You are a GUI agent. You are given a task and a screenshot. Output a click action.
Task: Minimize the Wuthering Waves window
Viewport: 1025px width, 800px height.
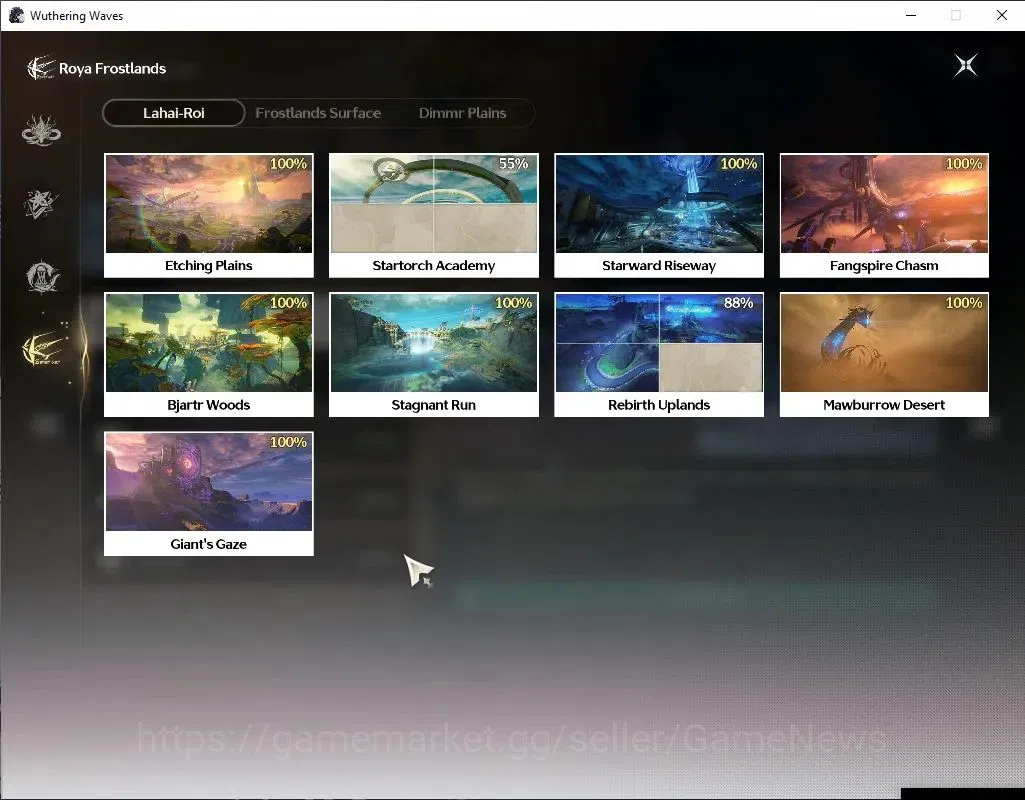pyautogui.click(x=911, y=15)
